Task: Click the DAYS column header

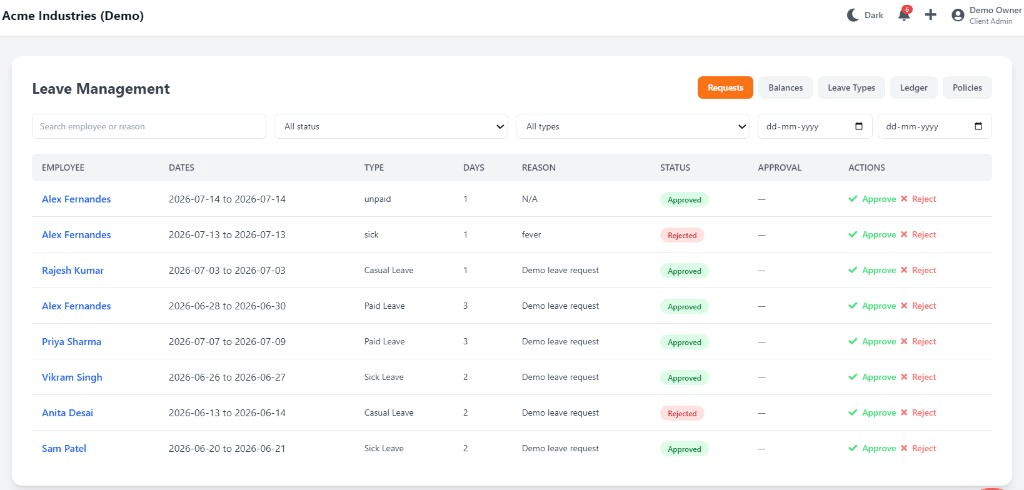Action: coord(474,168)
